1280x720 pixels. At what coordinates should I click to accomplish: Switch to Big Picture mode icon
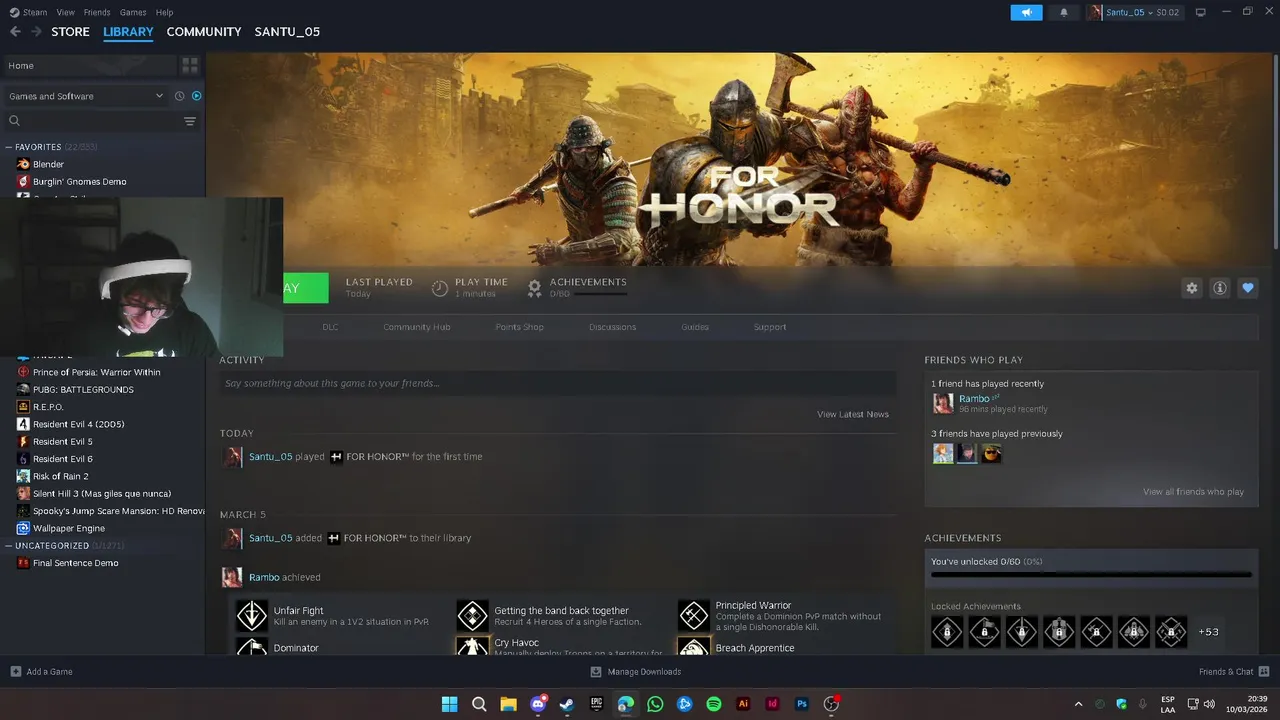(1201, 12)
